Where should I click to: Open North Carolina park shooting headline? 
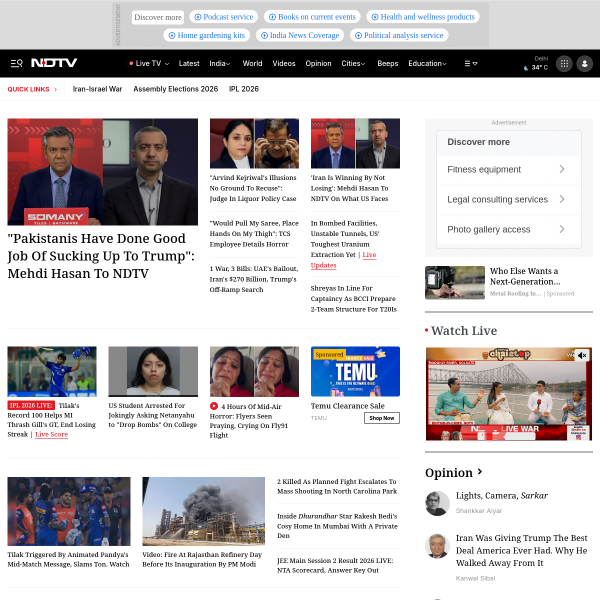point(337,486)
